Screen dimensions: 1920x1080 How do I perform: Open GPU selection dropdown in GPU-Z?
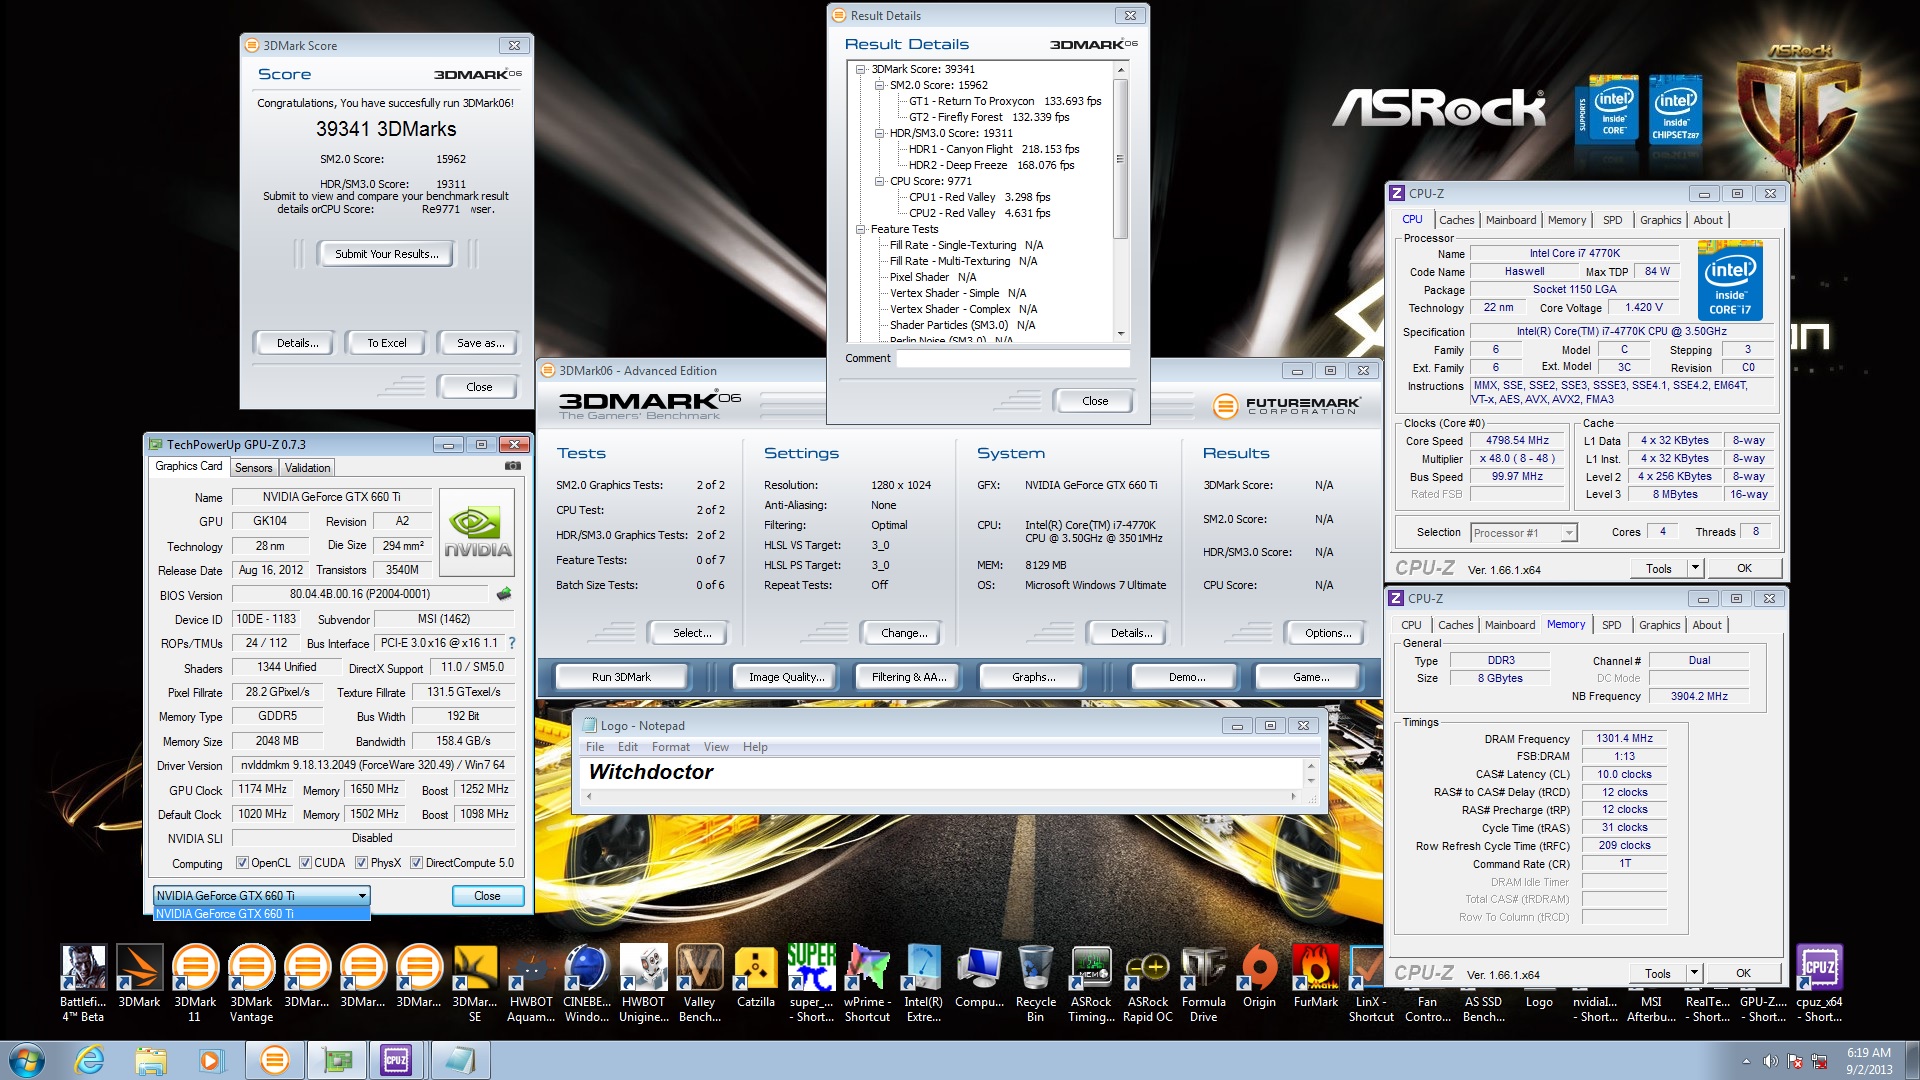click(x=362, y=896)
